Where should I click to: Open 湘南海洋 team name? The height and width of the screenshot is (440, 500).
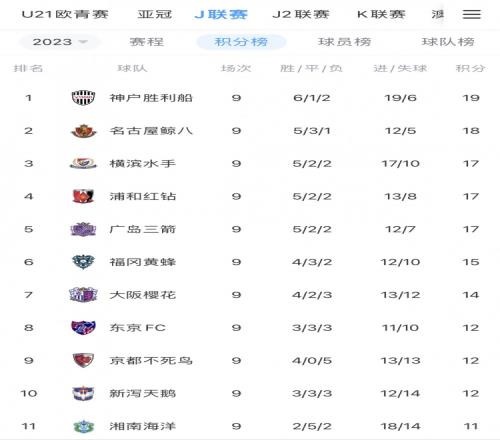tap(143, 426)
